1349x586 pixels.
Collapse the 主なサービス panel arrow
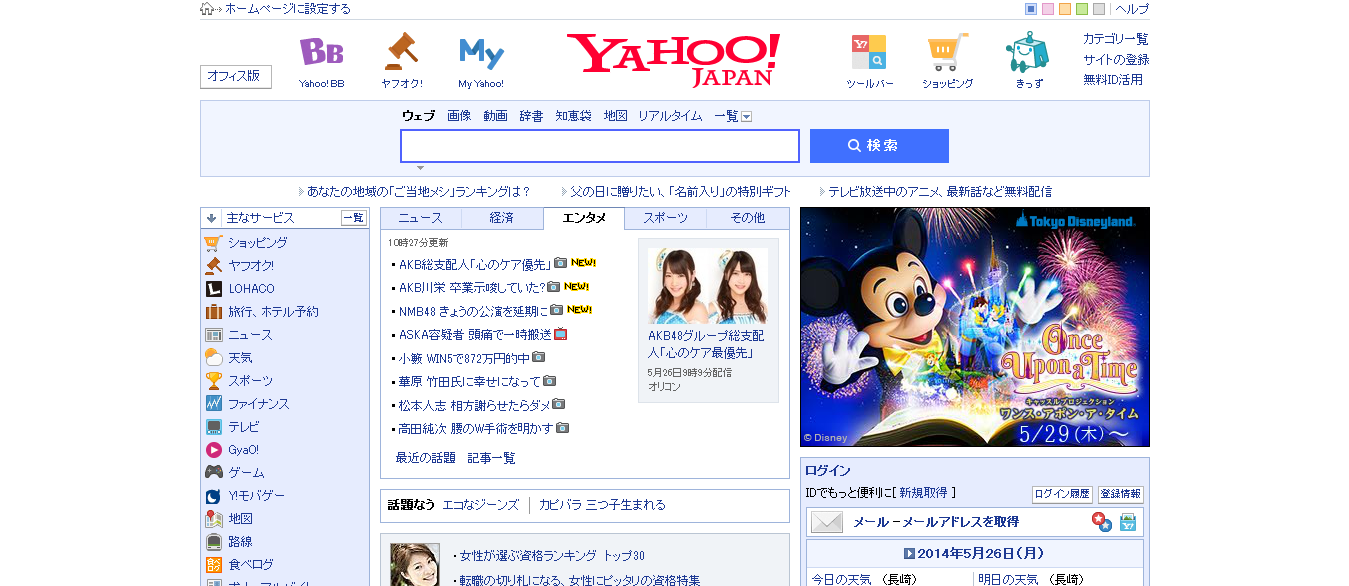(212, 218)
